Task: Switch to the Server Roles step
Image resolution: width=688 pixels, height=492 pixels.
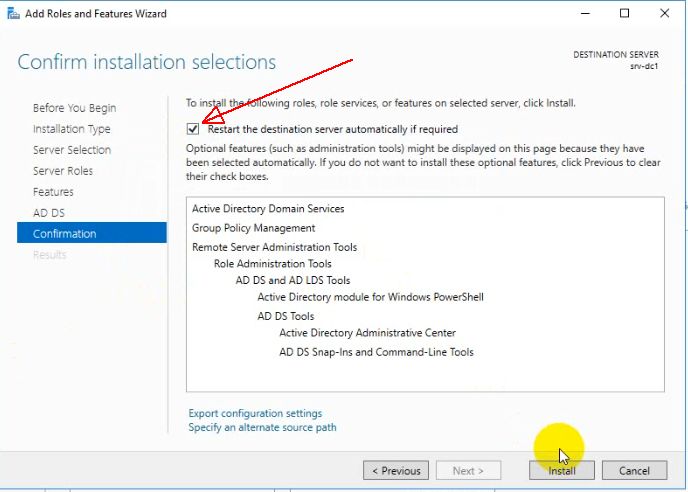Action: 63,171
